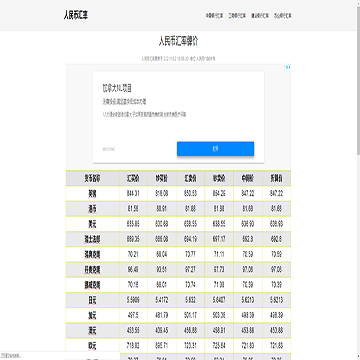Viewport: 360px width, 360px height.
Task: Click 日元 汇卖价 cell
Action: point(190,300)
